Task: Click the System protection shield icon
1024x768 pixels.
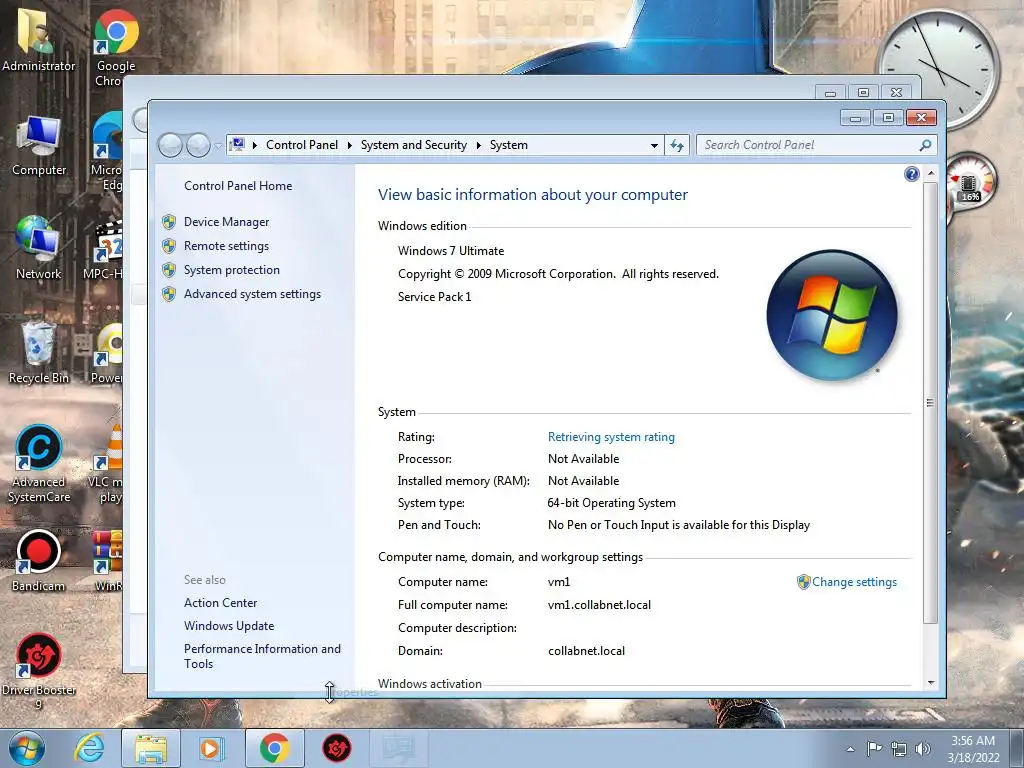Action: click(169, 270)
